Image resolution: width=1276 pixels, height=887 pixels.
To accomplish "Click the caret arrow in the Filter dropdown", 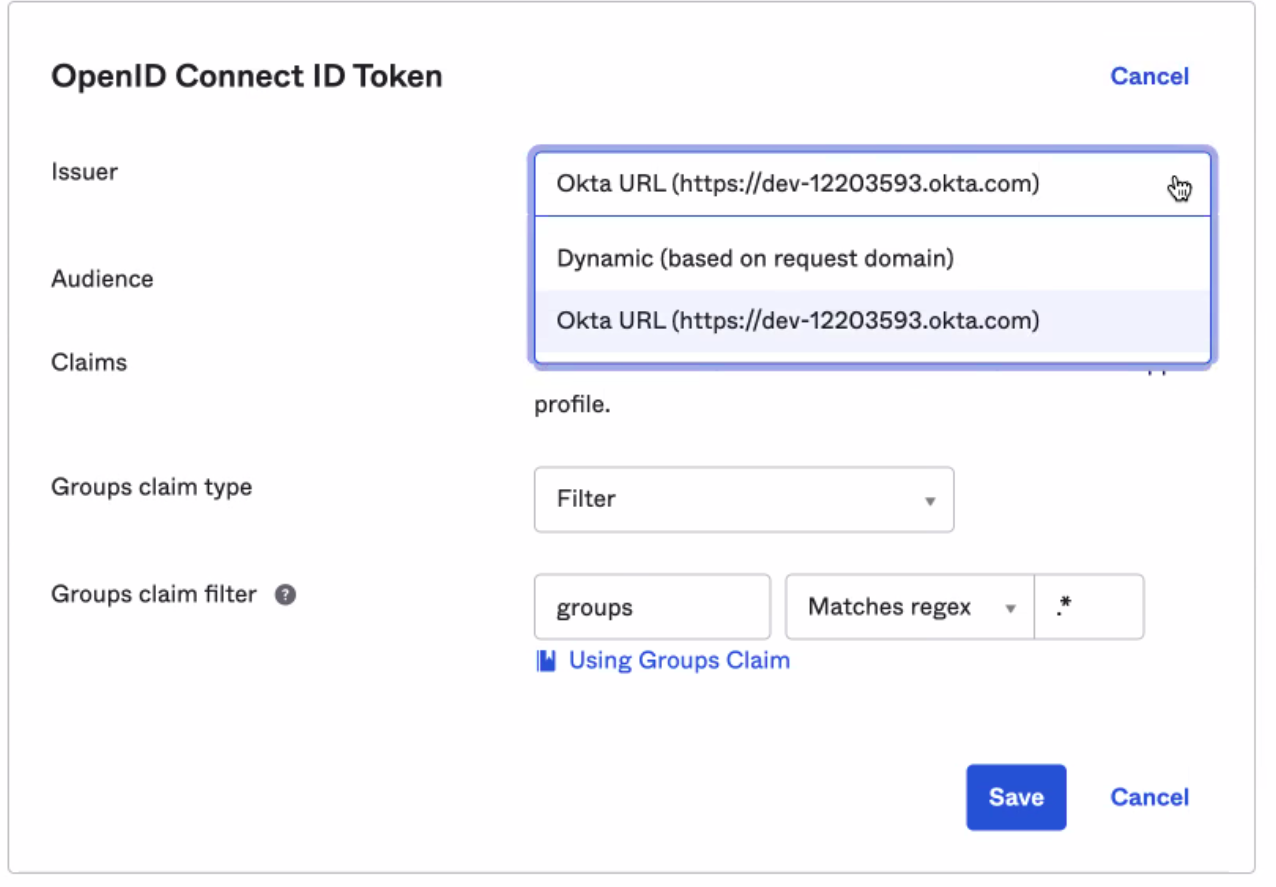I will coord(930,500).
